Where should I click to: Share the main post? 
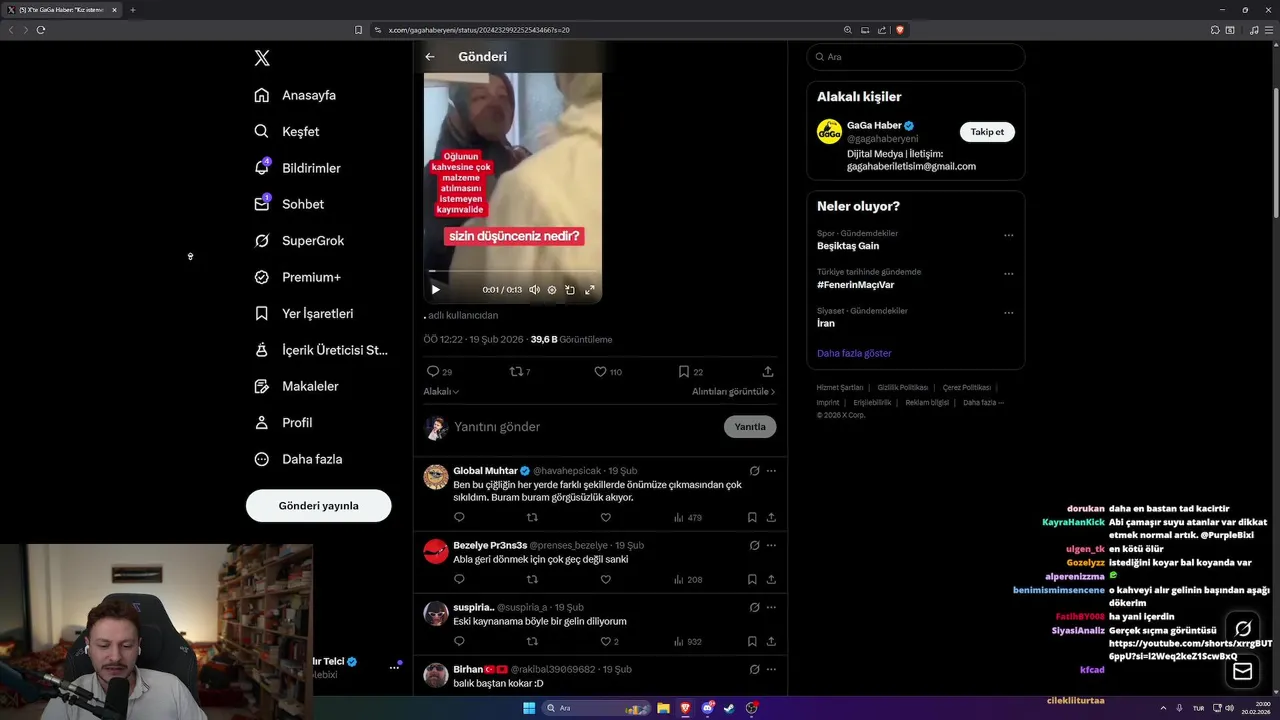[768, 371]
